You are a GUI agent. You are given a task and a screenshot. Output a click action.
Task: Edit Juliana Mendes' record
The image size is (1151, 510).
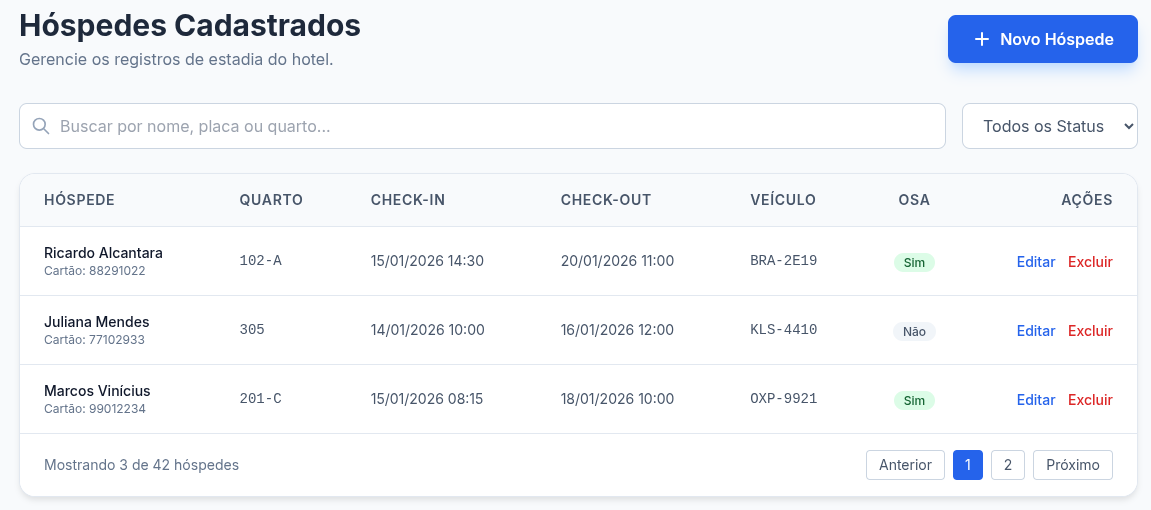tap(1035, 331)
